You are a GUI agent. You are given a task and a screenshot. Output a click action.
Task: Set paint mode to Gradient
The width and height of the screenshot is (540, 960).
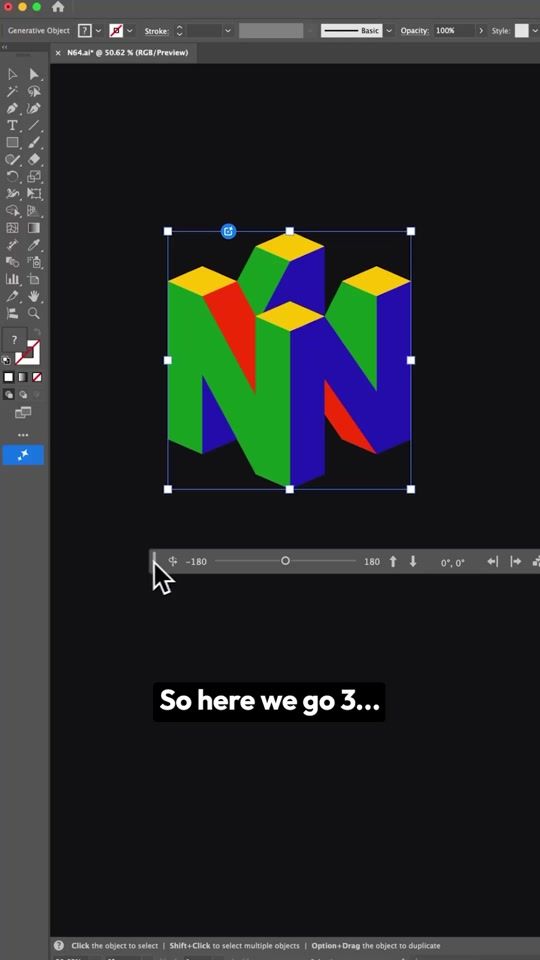[23, 377]
